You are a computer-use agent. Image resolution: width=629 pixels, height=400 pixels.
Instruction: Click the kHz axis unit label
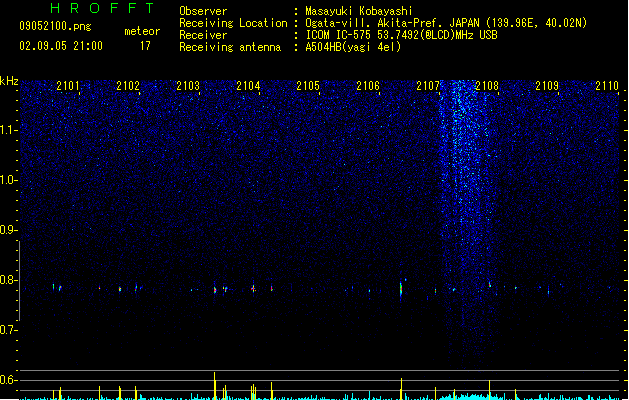pyautogui.click(x=9, y=81)
